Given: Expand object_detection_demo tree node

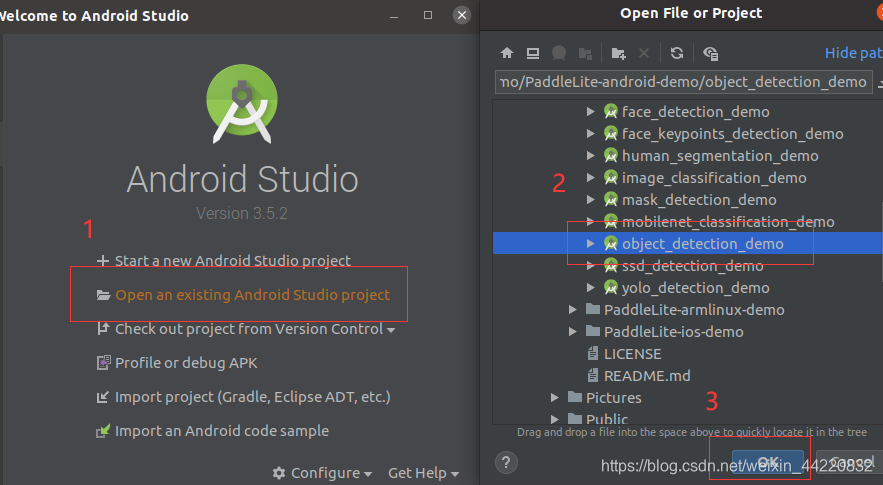Looking at the screenshot, I should (590, 243).
